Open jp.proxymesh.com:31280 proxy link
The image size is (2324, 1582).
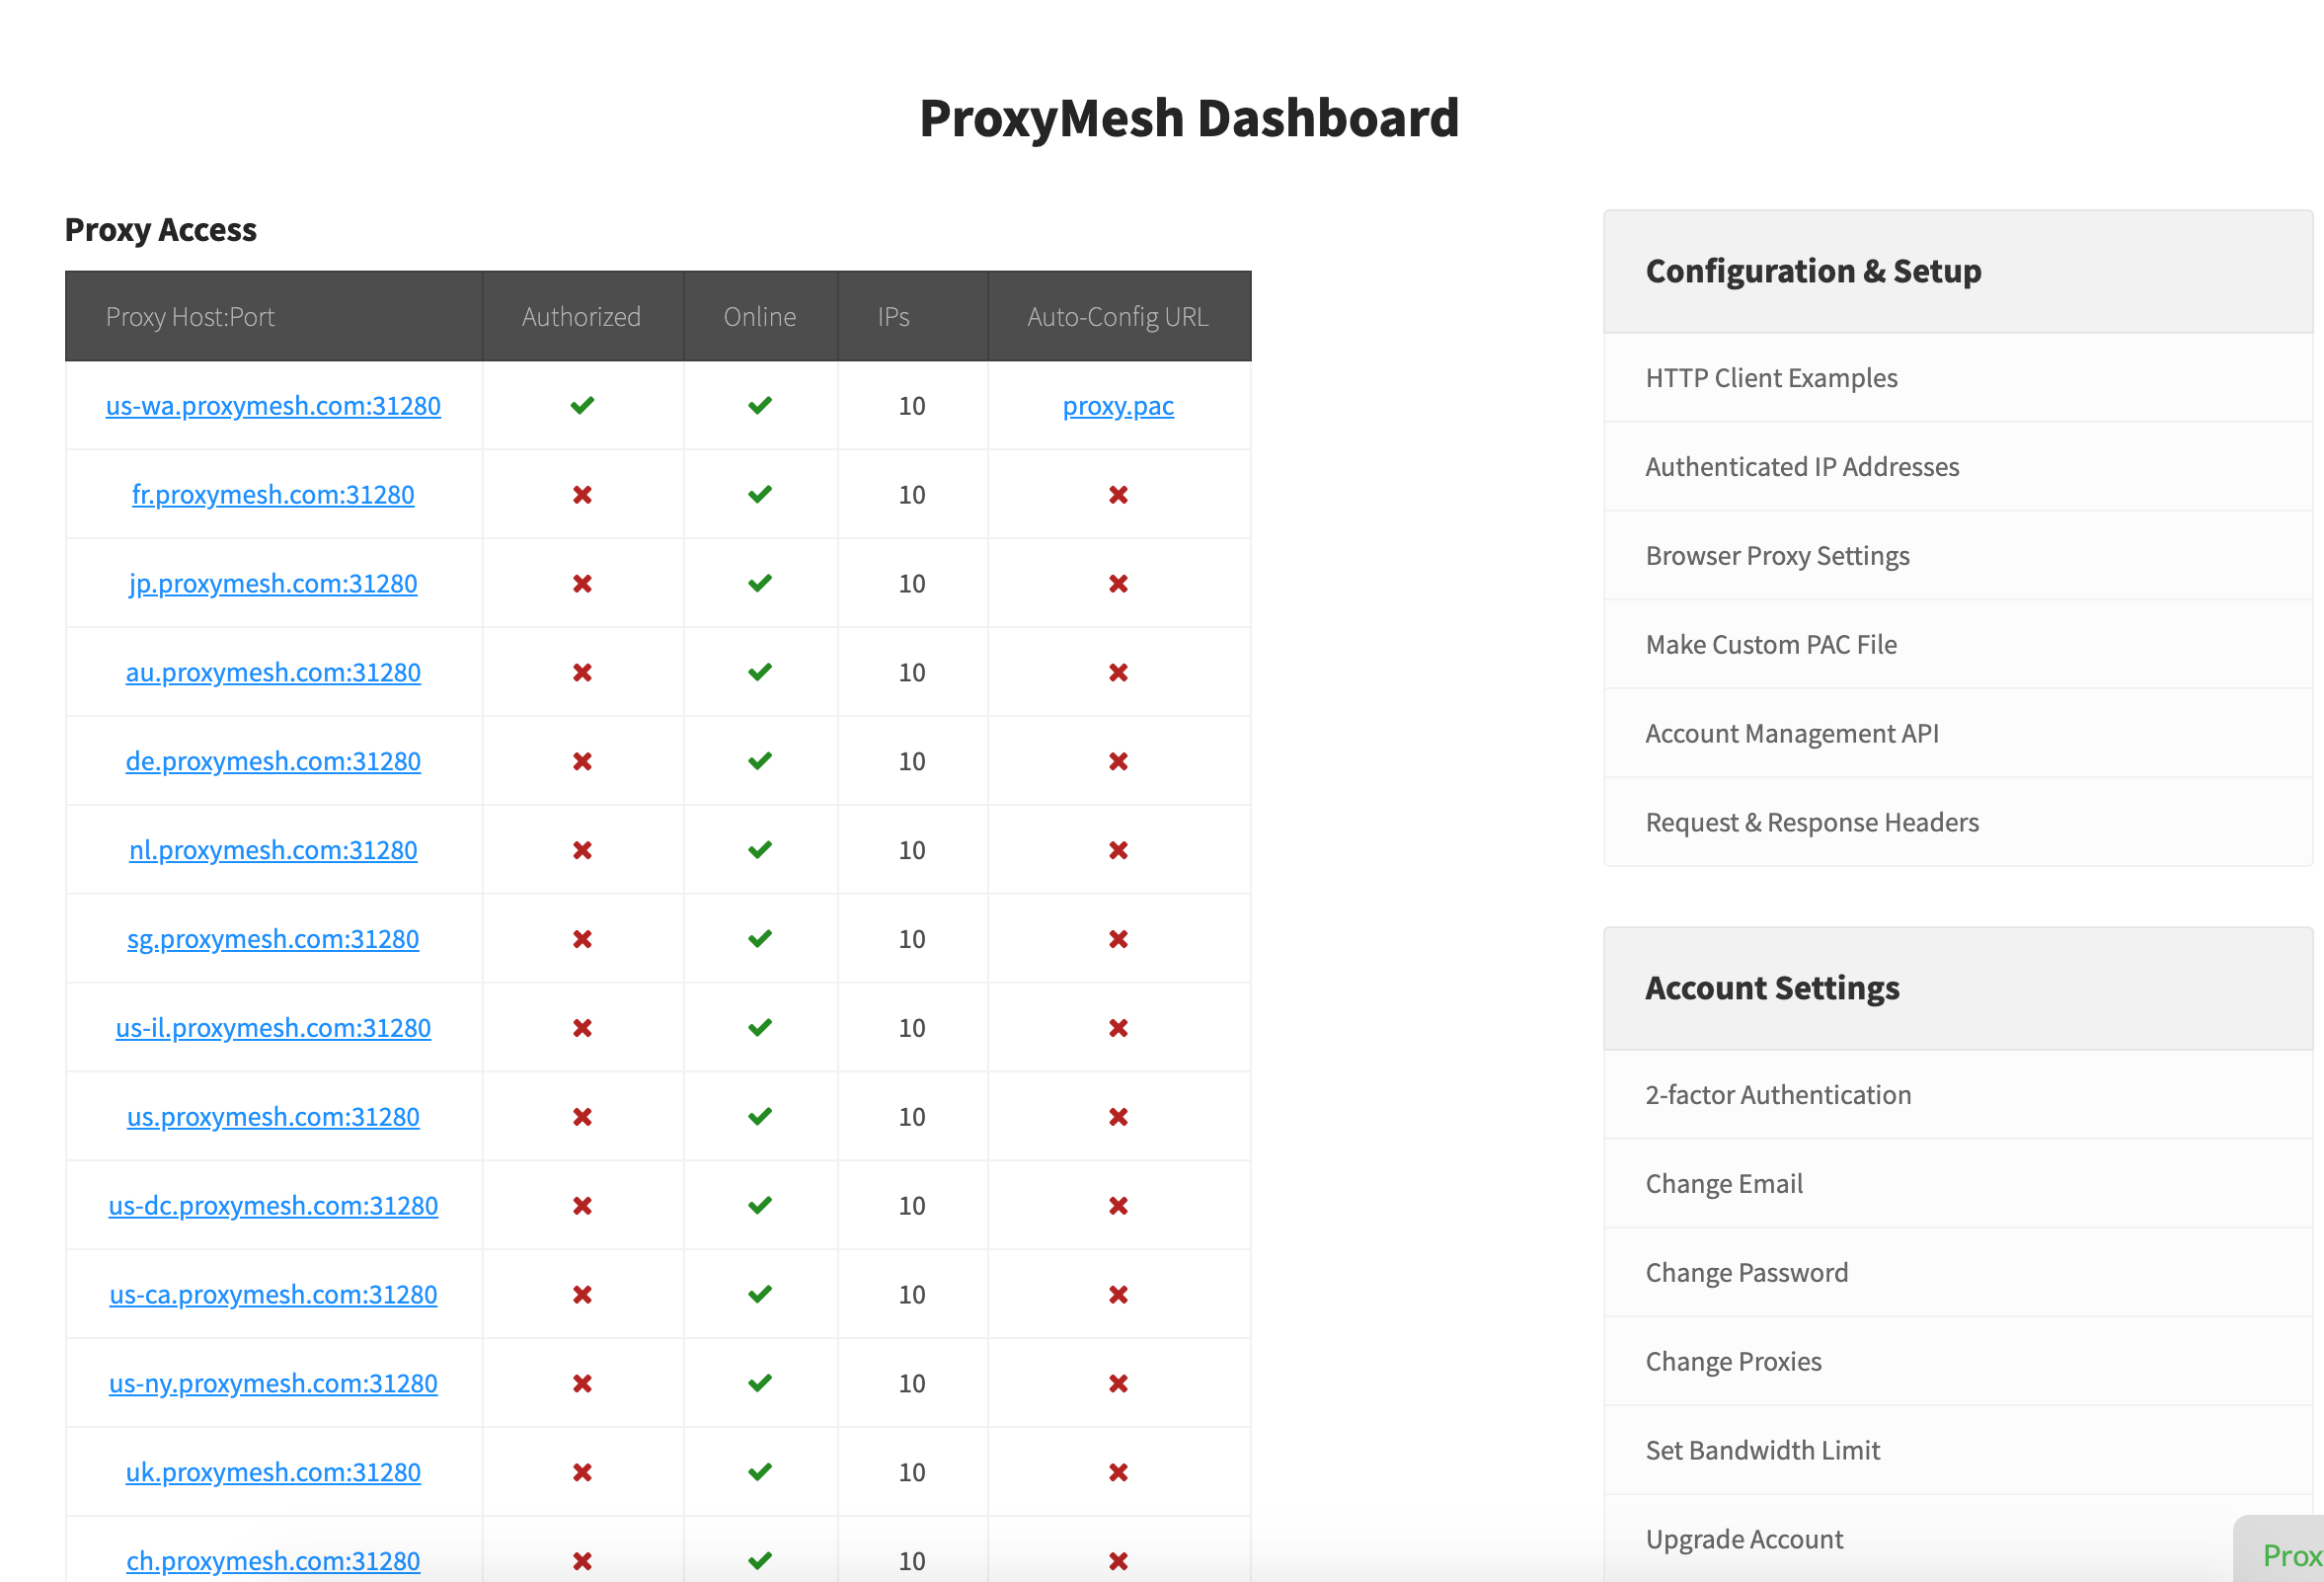point(273,584)
